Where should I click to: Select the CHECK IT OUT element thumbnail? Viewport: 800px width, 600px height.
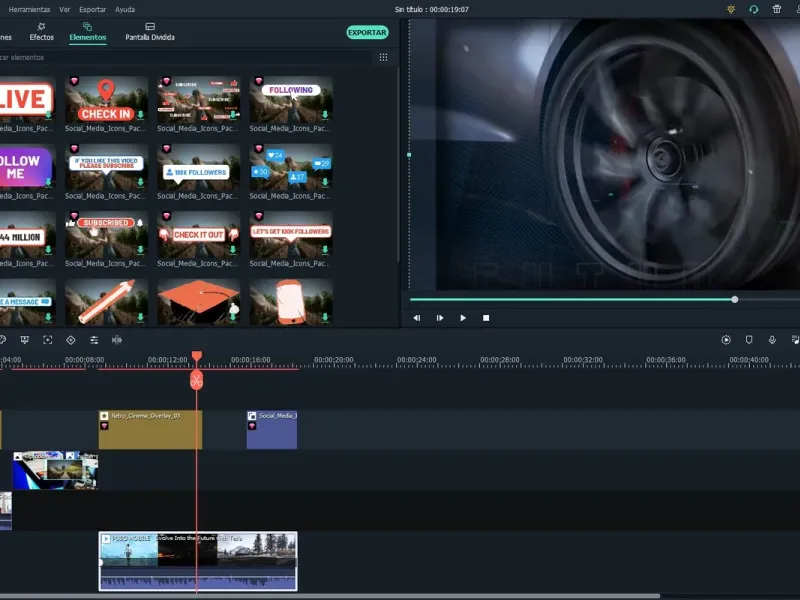198,235
